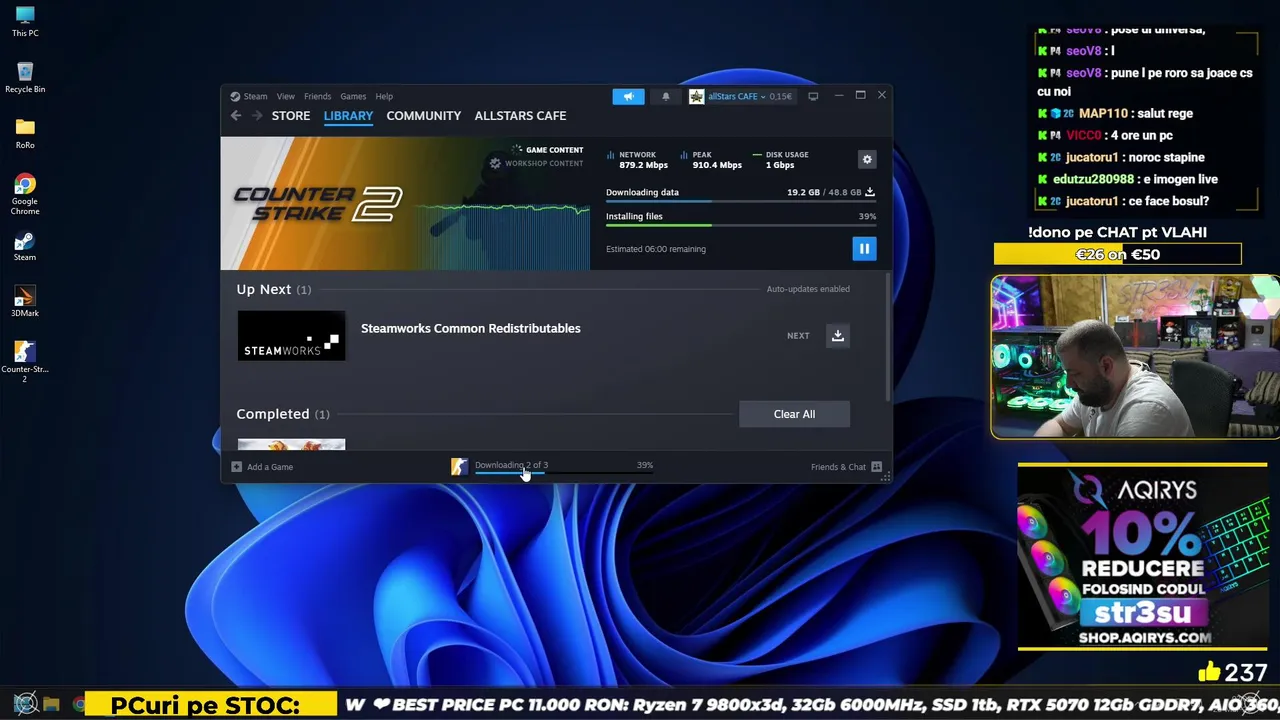Launch Counter-Strike 2 desktop shortcut
Viewport: 1280px width, 720px height.
25,362
